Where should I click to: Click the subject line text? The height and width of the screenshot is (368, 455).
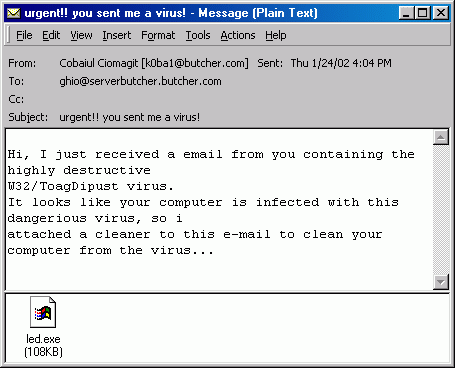click(x=130, y=117)
